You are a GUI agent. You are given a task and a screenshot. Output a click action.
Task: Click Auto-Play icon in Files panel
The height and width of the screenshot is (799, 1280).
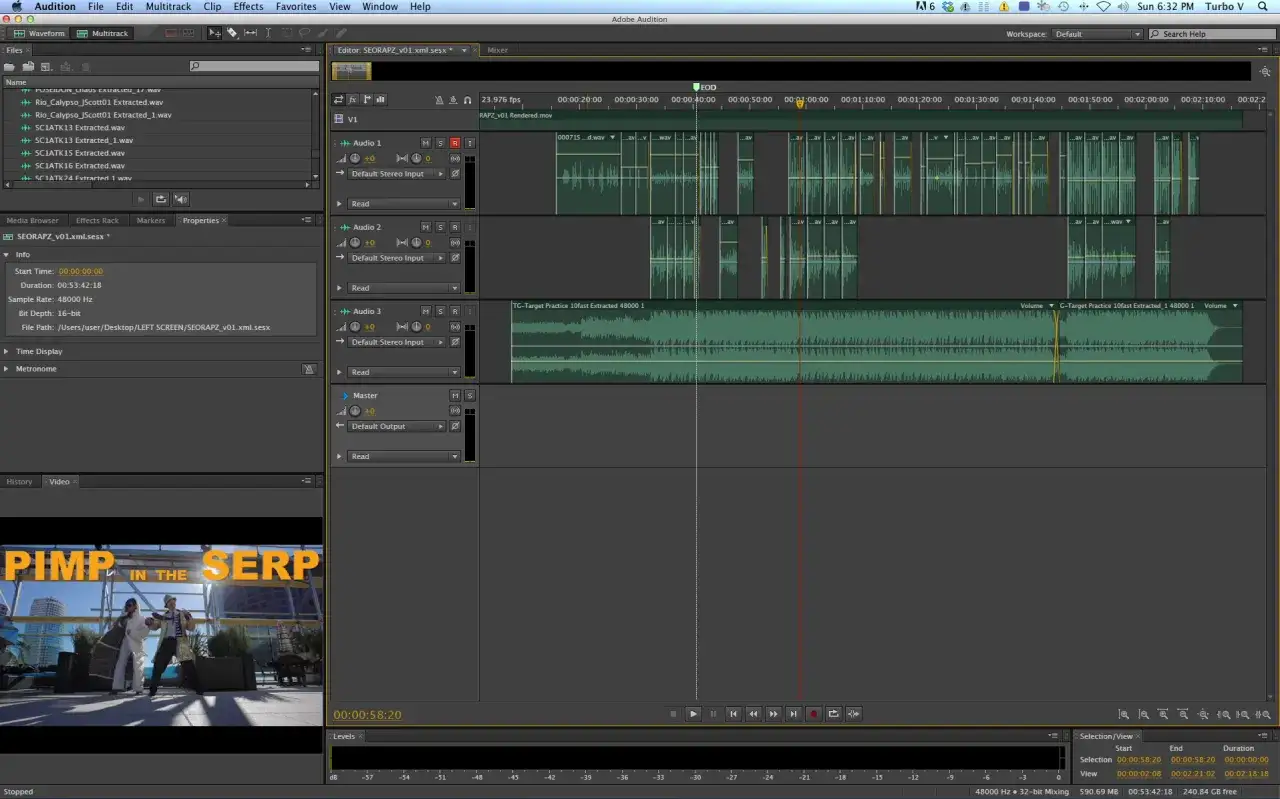click(x=181, y=199)
